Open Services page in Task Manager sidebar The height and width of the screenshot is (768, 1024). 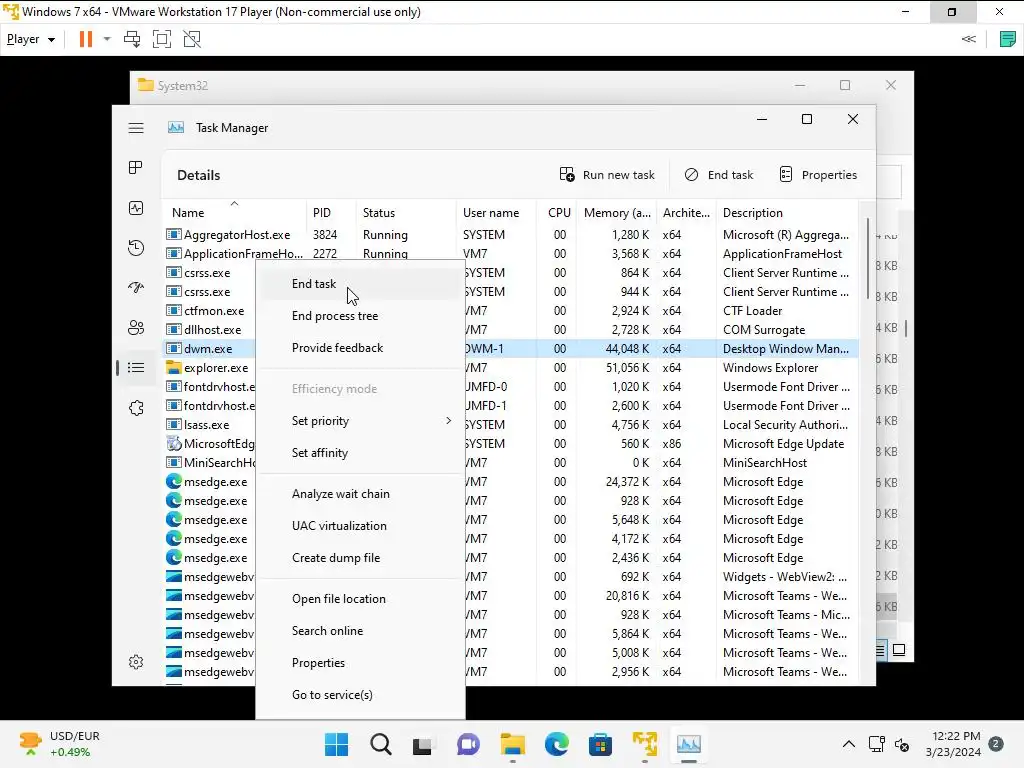click(136, 408)
